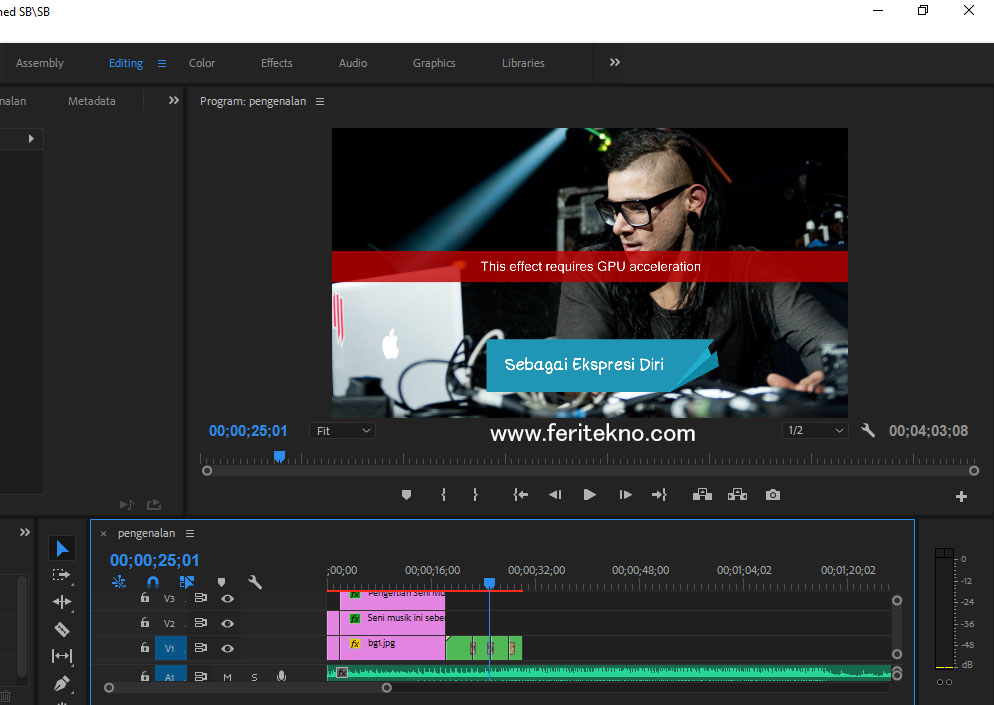Expand triangle in source panel

31,138
